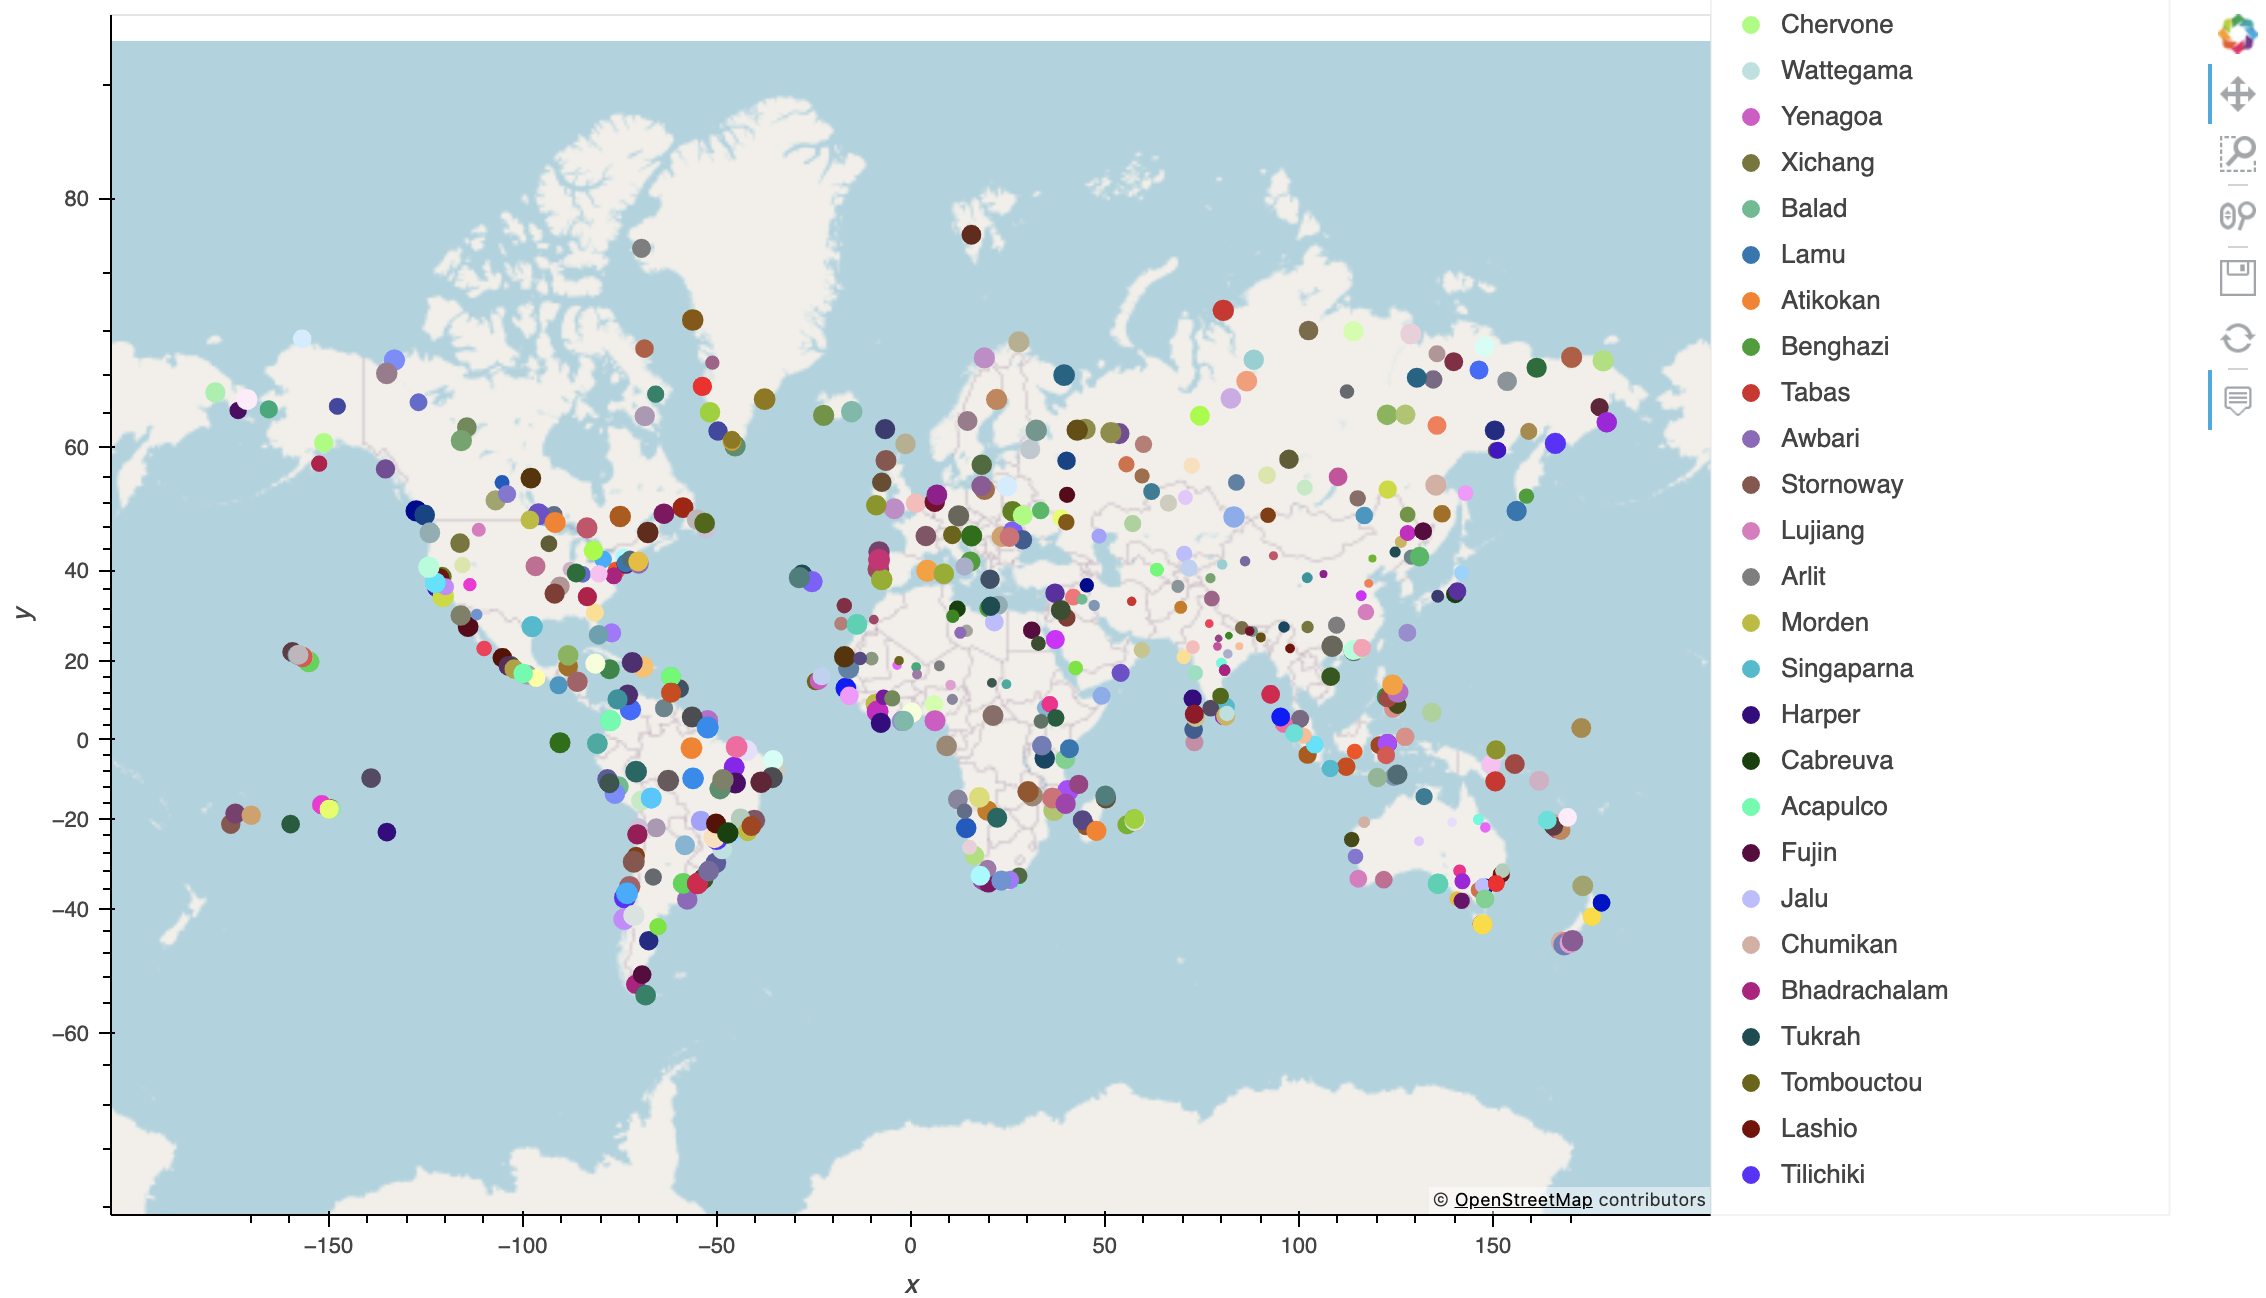Viewport: 2266px width, 1298px height.
Task: Select the Pan tool
Action: [x=2237, y=95]
